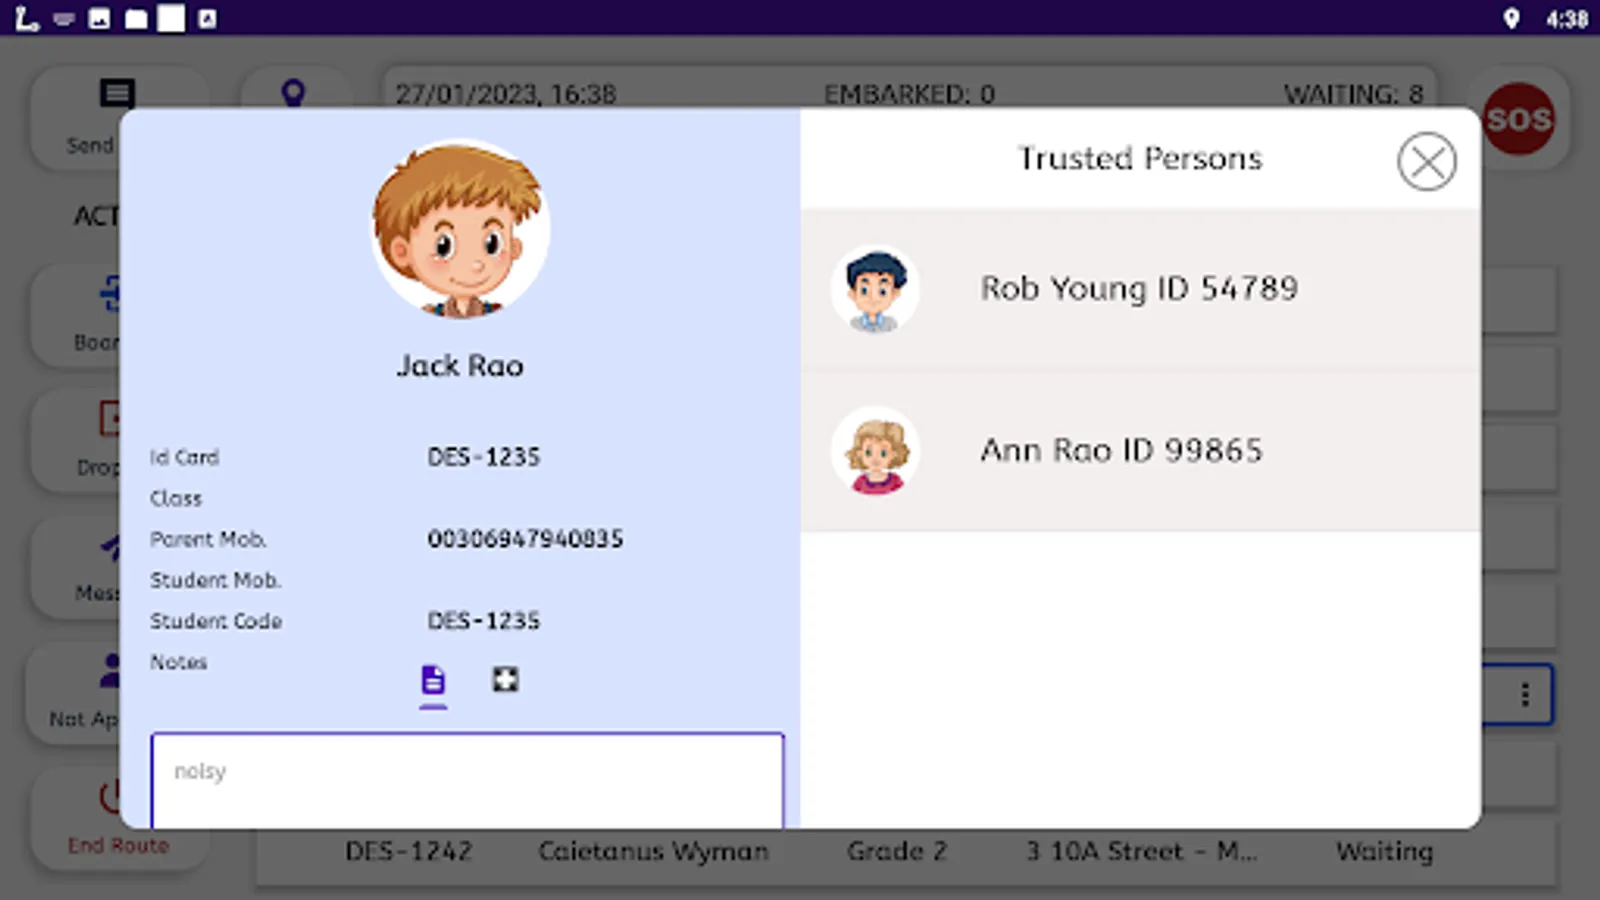Viewport: 1600px width, 900px height.
Task: Select trusted person Ann Rao ID 99865
Action: 1140,451
